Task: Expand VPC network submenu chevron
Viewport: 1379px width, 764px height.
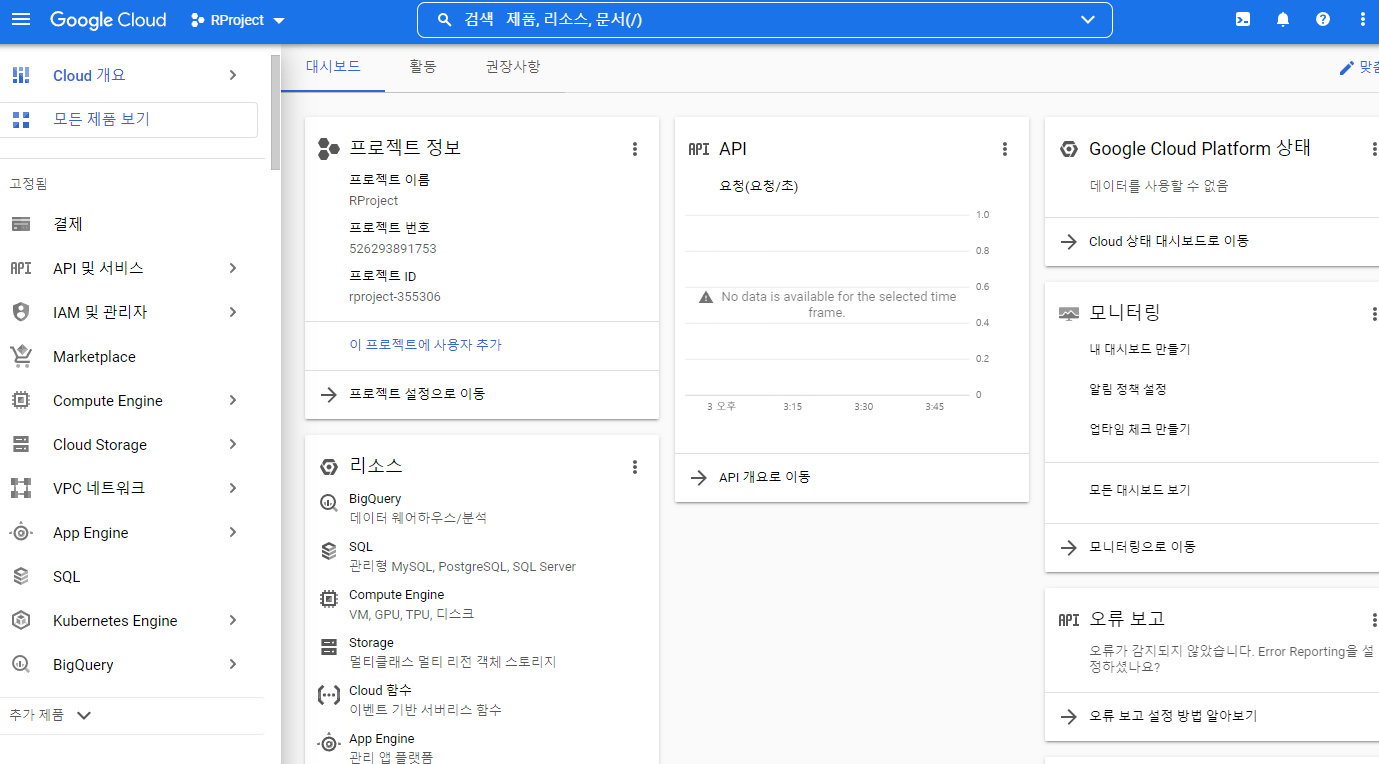Action: click(x=232, y=488)
